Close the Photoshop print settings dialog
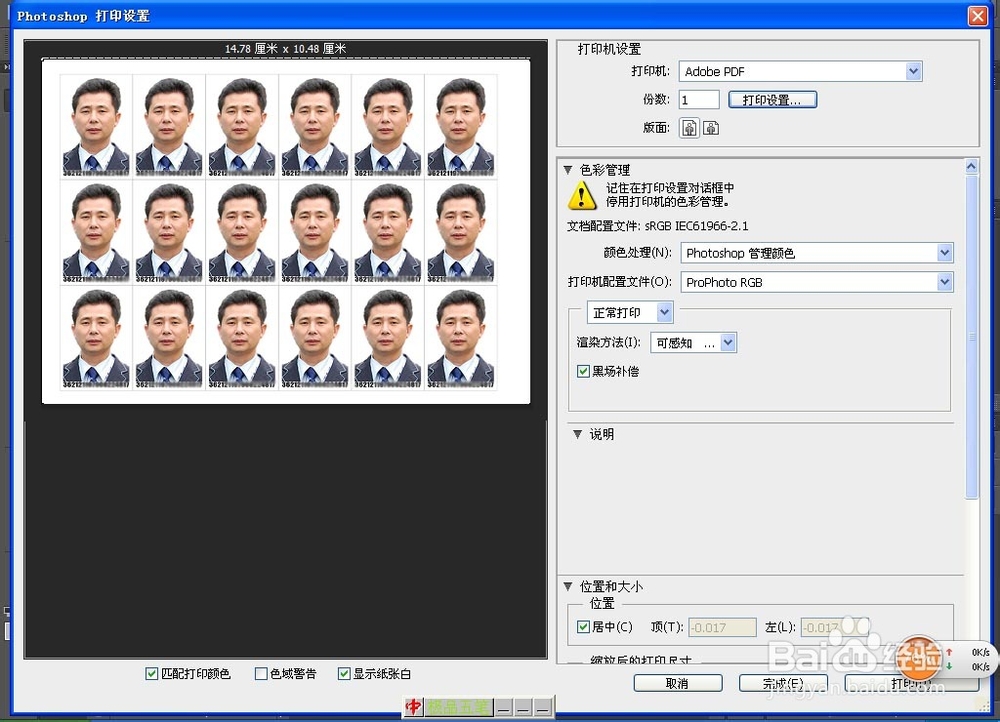This screenshot has height=722, width=1000. click(977, 16)
